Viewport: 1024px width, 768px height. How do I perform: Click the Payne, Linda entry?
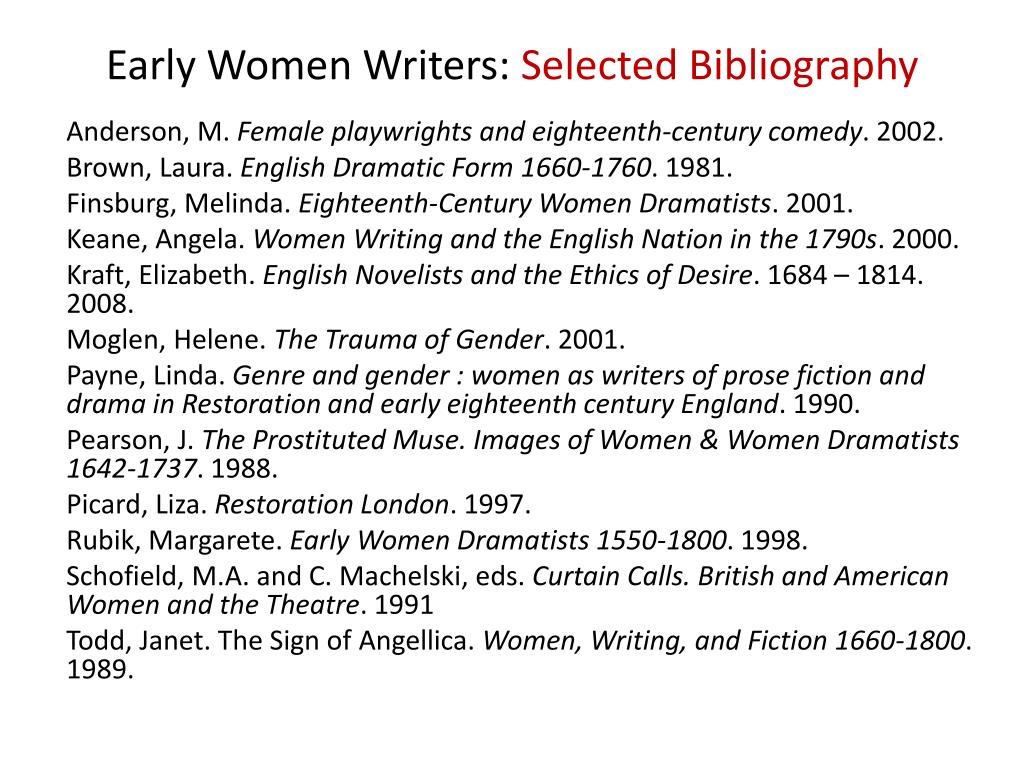click(496, 390)
